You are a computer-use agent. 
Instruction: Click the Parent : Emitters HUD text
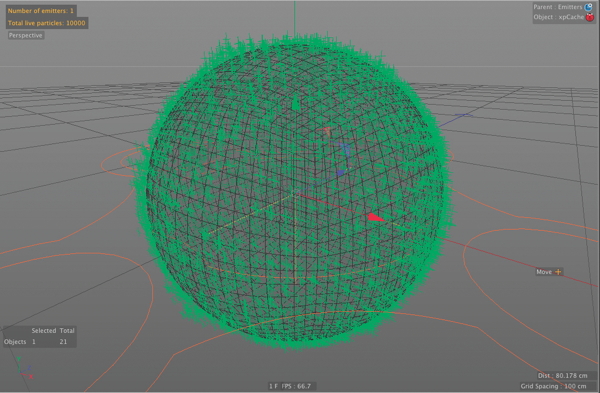coord(558,7)
